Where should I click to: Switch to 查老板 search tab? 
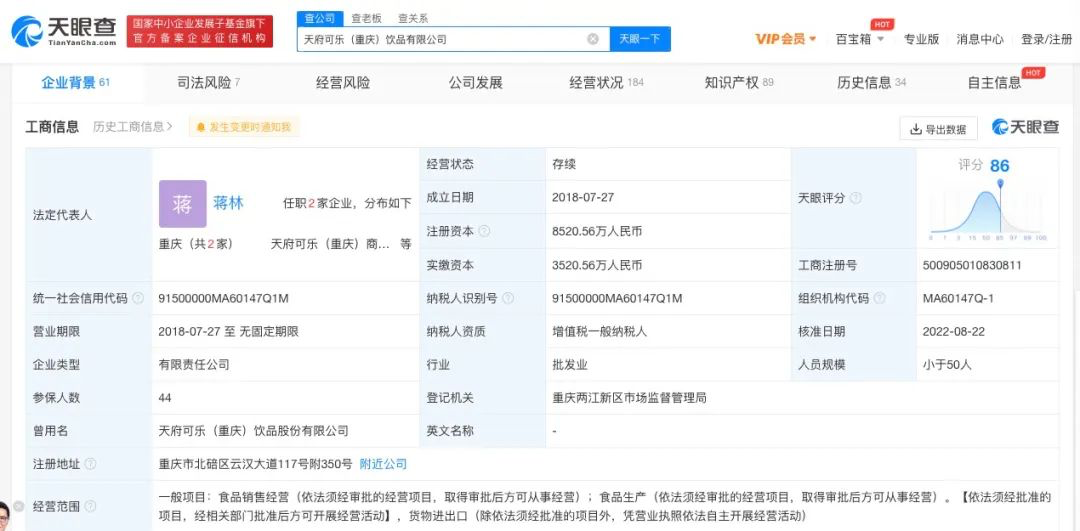coord(366,19)
